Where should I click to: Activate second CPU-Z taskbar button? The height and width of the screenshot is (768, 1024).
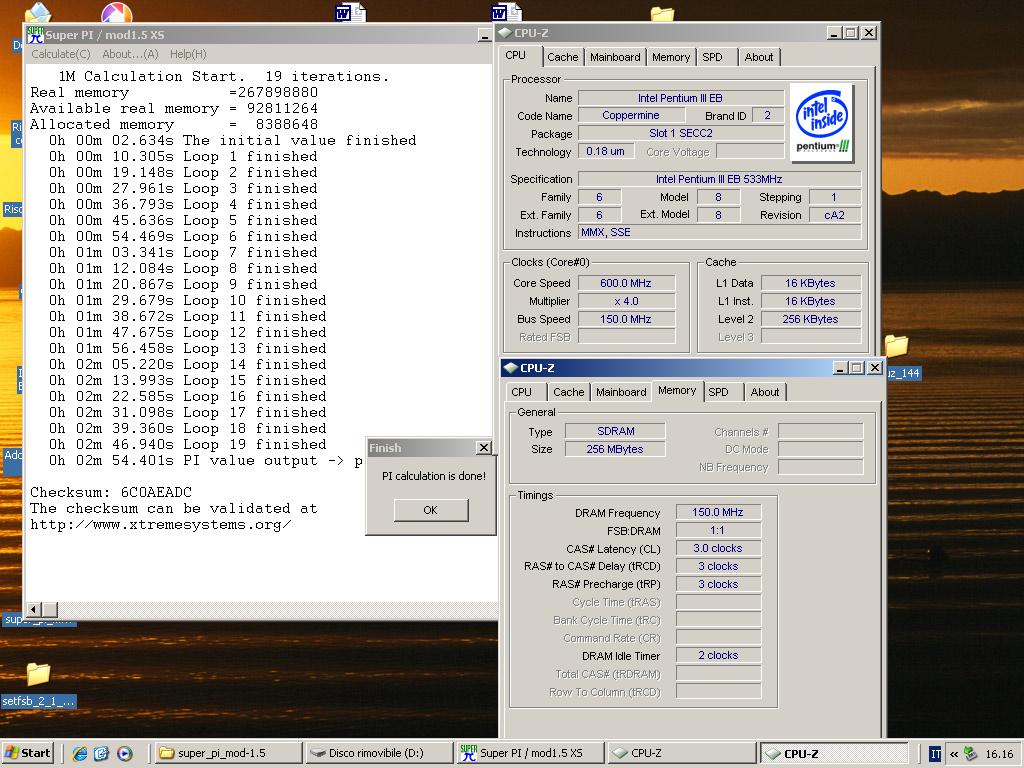click(834, 753)
